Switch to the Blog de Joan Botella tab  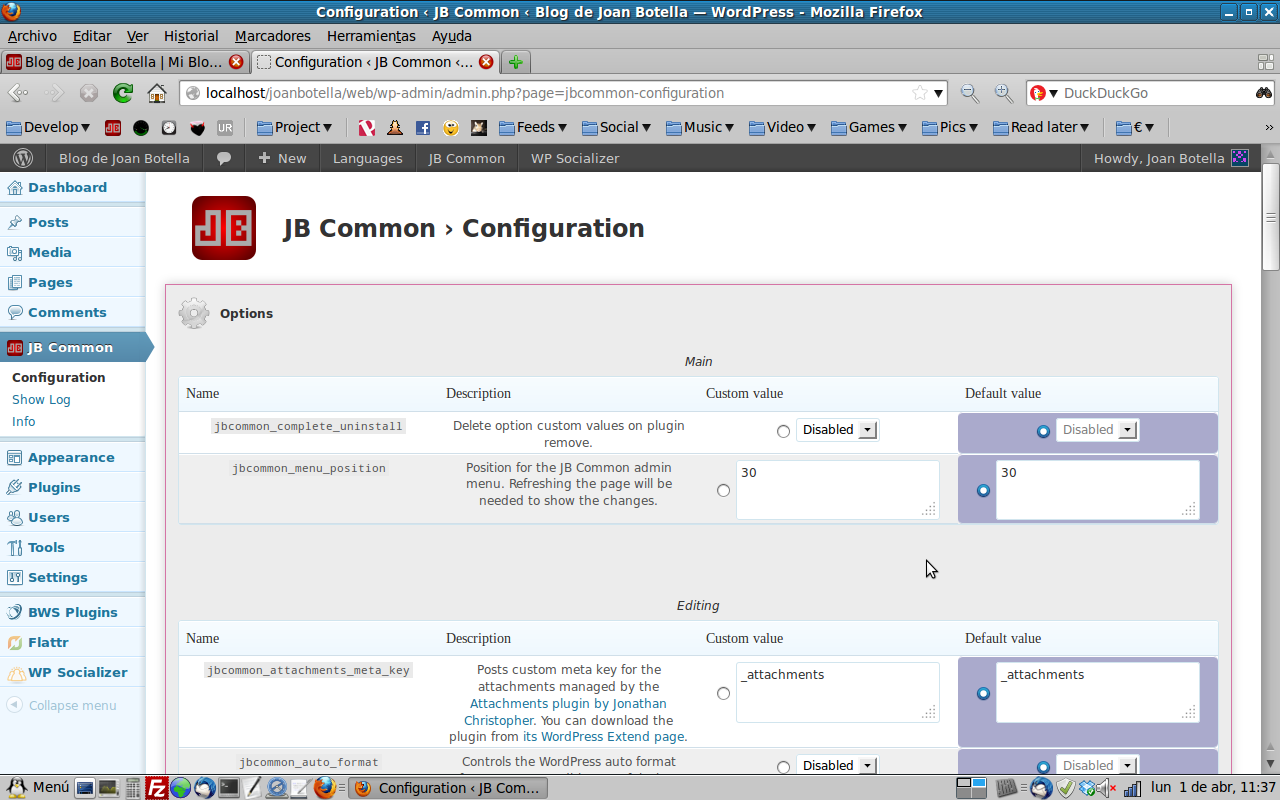click(x=125, y=62)
